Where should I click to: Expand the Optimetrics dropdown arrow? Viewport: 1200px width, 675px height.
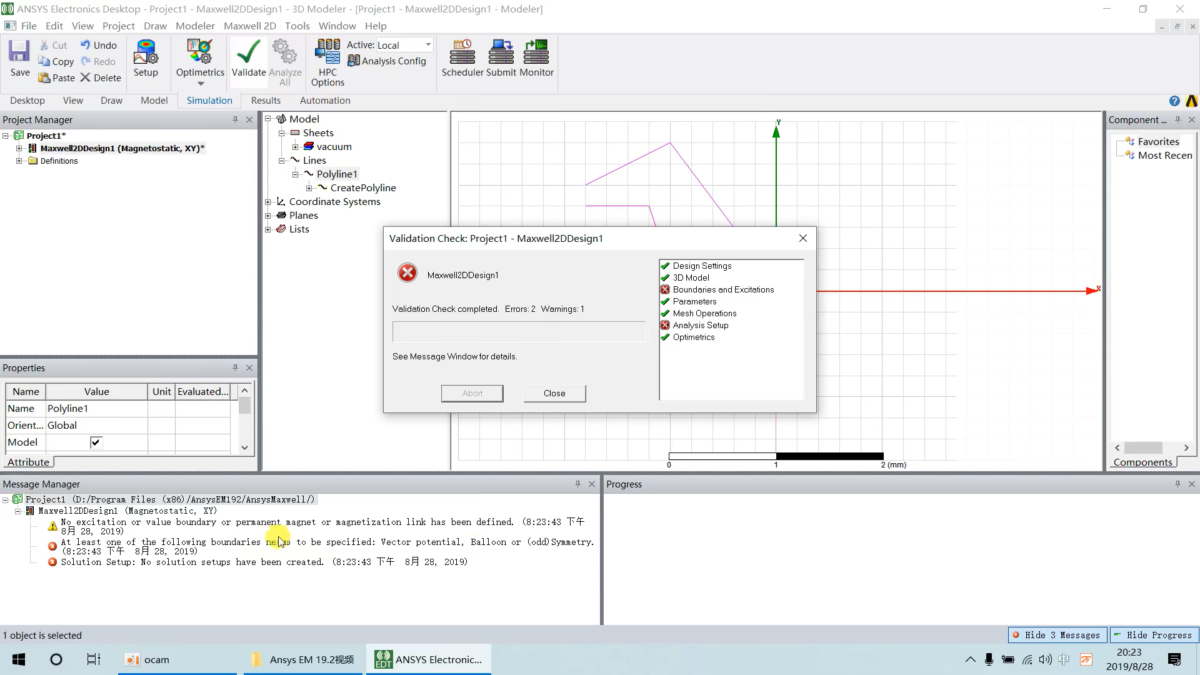click(200, 84)
